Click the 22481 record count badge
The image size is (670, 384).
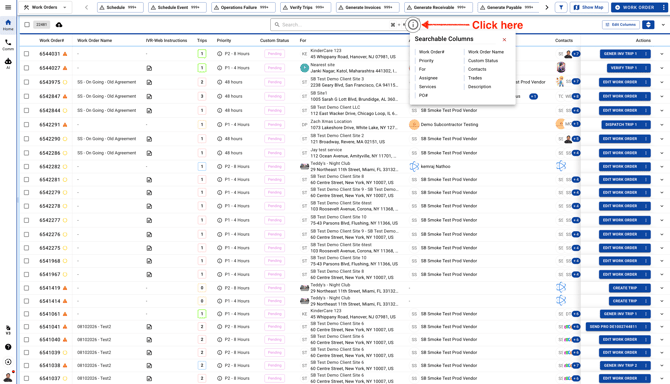click(x=41, y=25)
